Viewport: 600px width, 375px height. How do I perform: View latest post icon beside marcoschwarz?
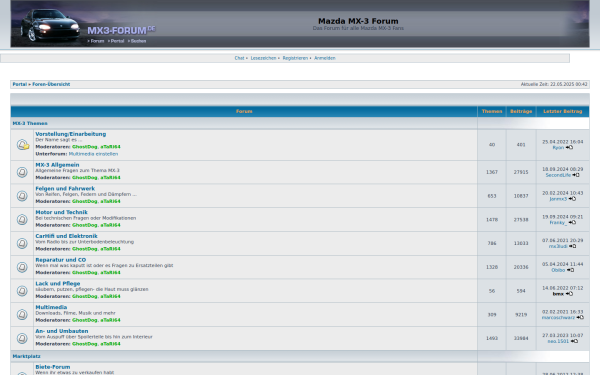click(x=580, y=318)
